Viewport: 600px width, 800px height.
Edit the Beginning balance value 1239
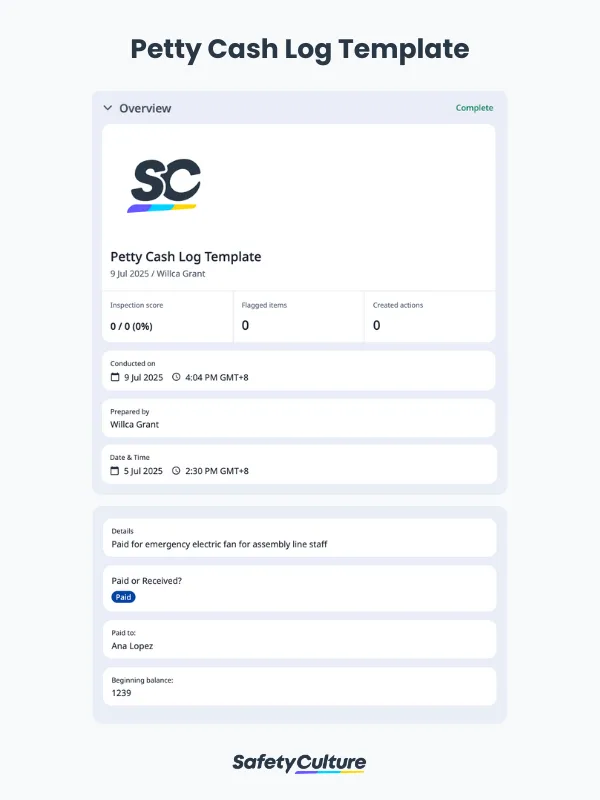(120, 693)
